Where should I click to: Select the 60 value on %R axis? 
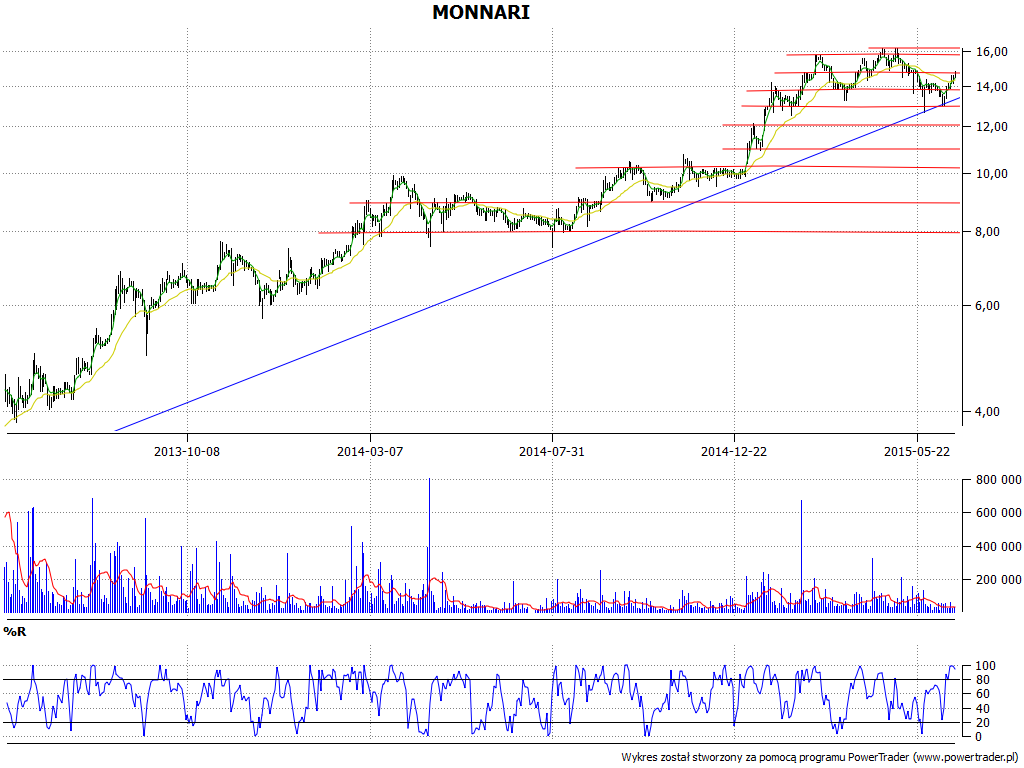[x=983, y=694]
